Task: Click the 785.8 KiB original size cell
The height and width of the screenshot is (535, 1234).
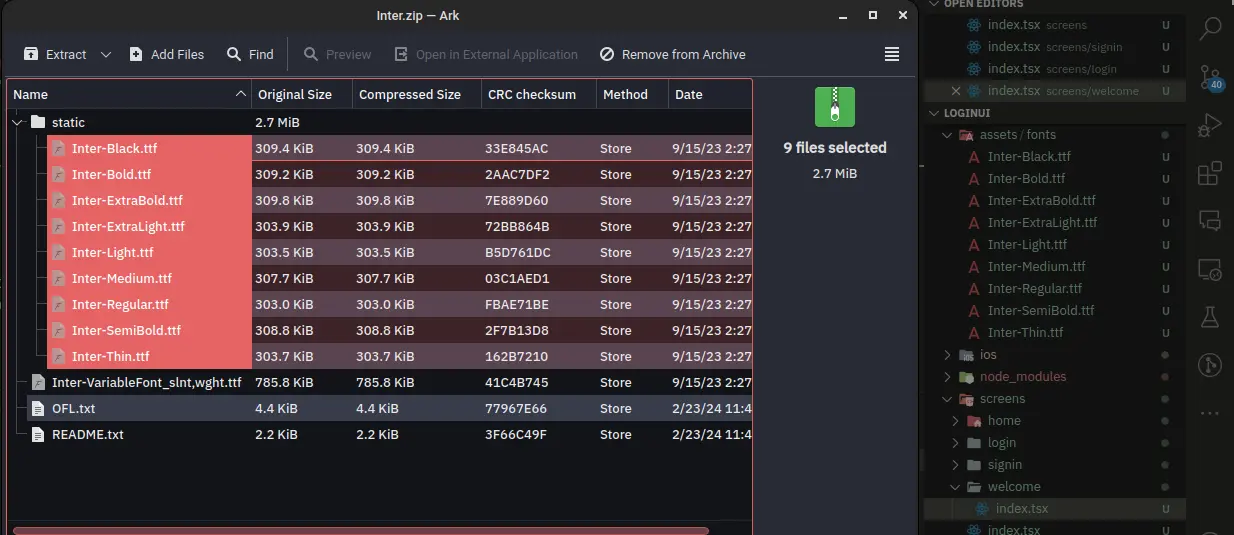Action: [x=285, y=382]
